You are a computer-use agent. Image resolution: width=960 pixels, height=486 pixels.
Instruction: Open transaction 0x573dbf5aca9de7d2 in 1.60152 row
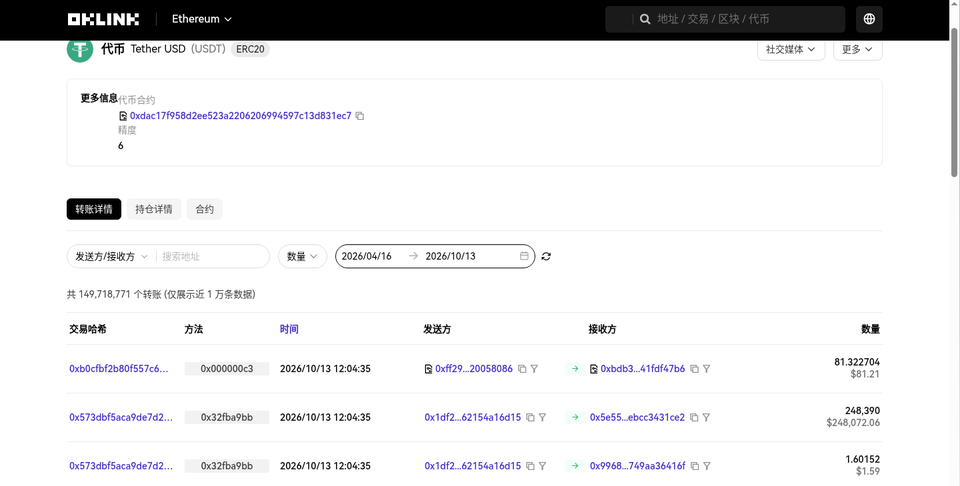click(x=121, y=466)
